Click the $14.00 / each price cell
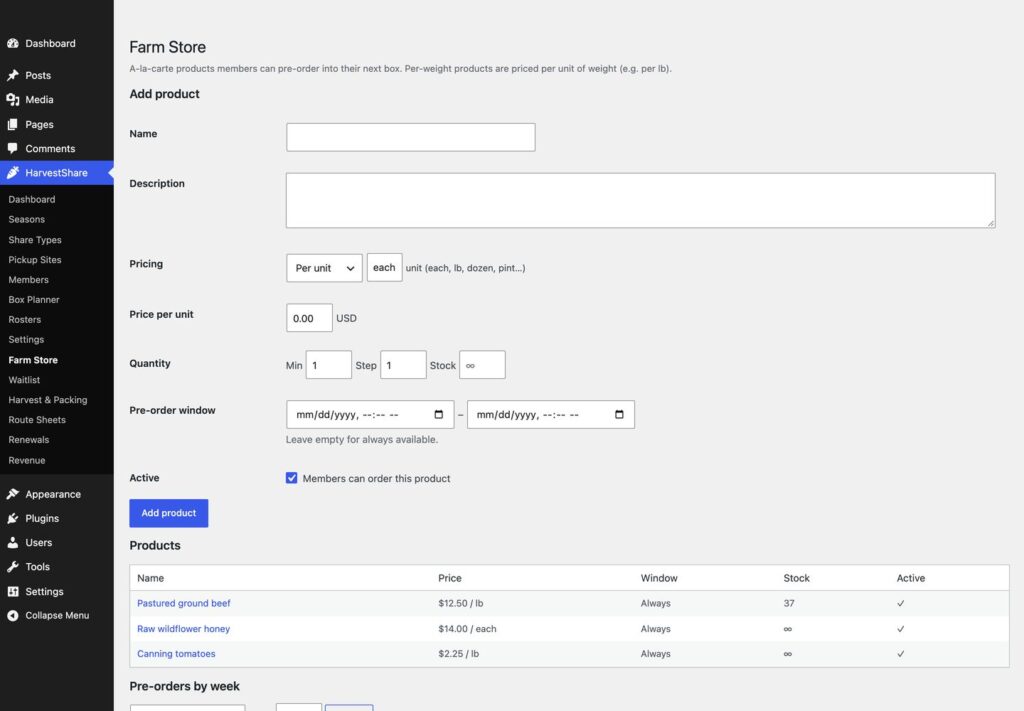The image size is (1024, 711). (467, 629)
